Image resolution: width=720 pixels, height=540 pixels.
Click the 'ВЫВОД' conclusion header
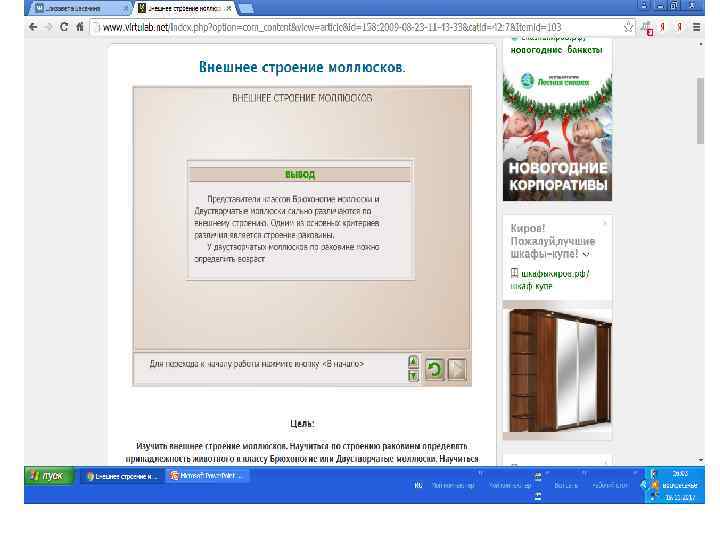[x=300, y=174]
